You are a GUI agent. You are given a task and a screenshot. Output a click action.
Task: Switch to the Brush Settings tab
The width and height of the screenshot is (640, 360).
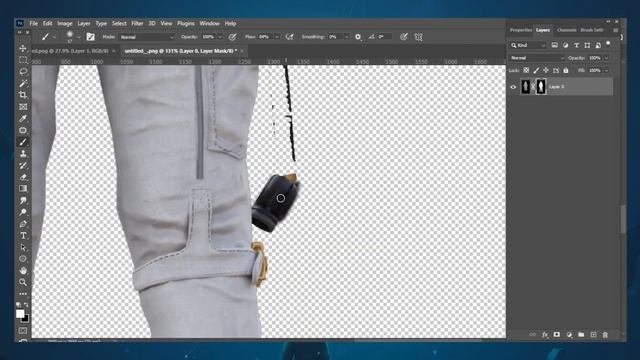[x=592, y=30]
